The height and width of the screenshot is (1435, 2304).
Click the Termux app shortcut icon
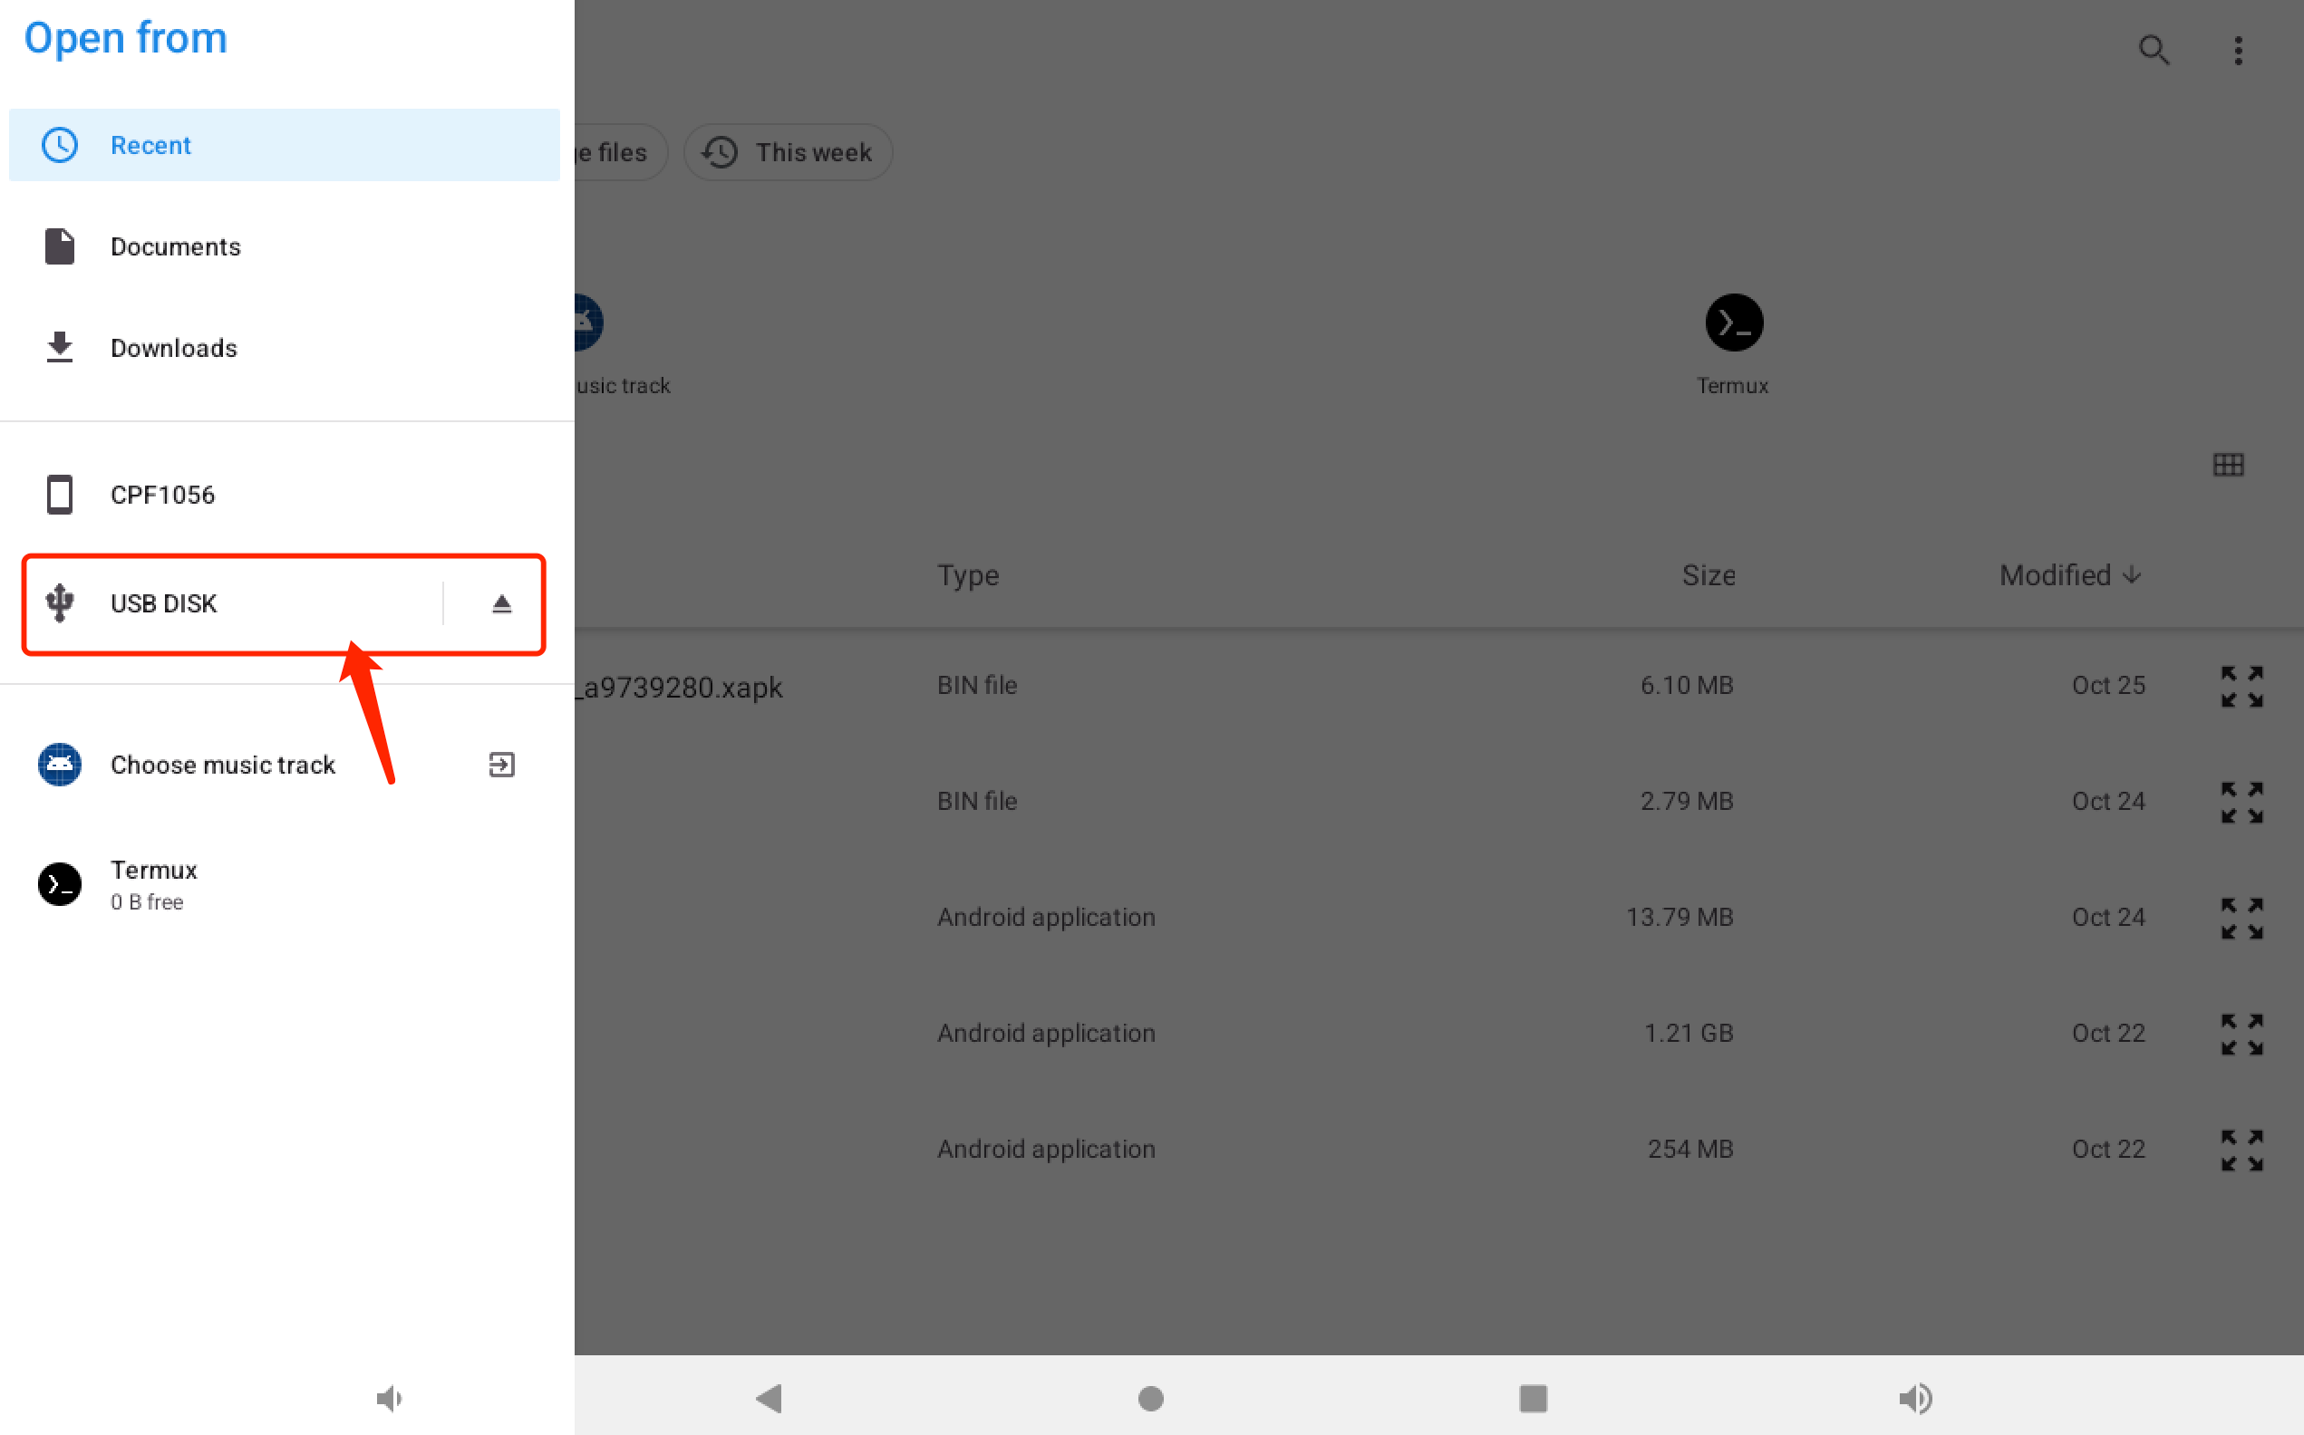coord(1733,323)
